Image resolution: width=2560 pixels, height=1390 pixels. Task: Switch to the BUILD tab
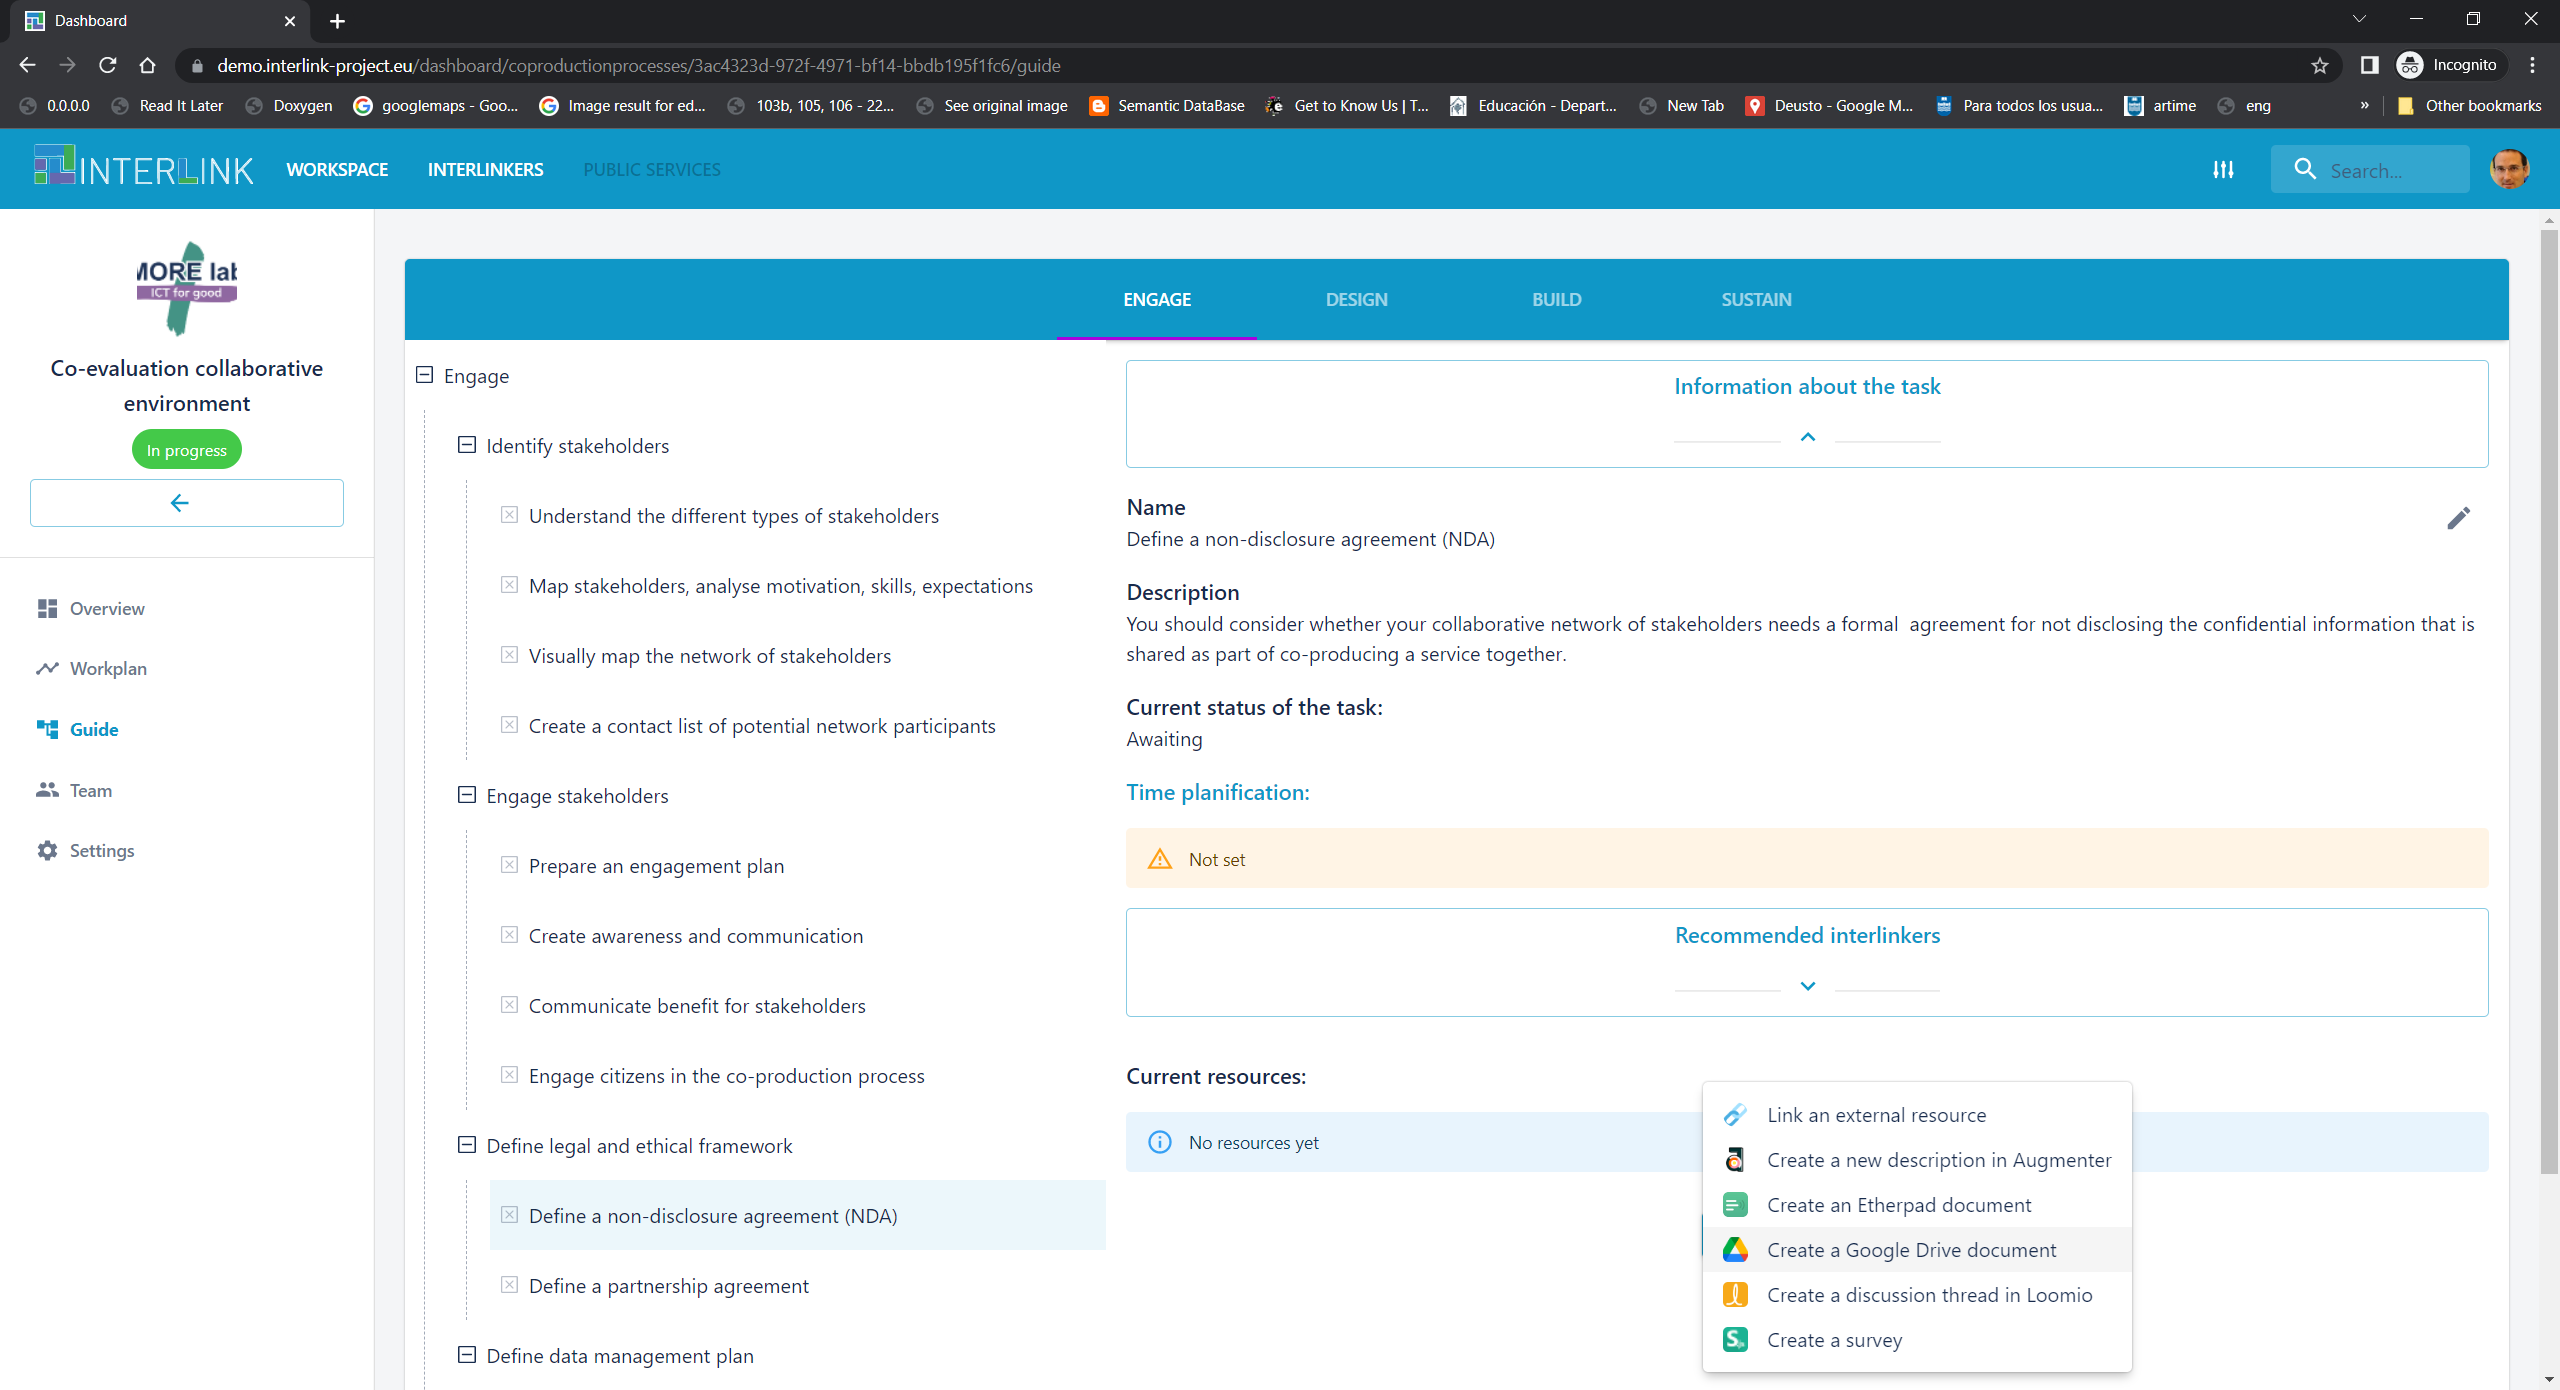1554,300
